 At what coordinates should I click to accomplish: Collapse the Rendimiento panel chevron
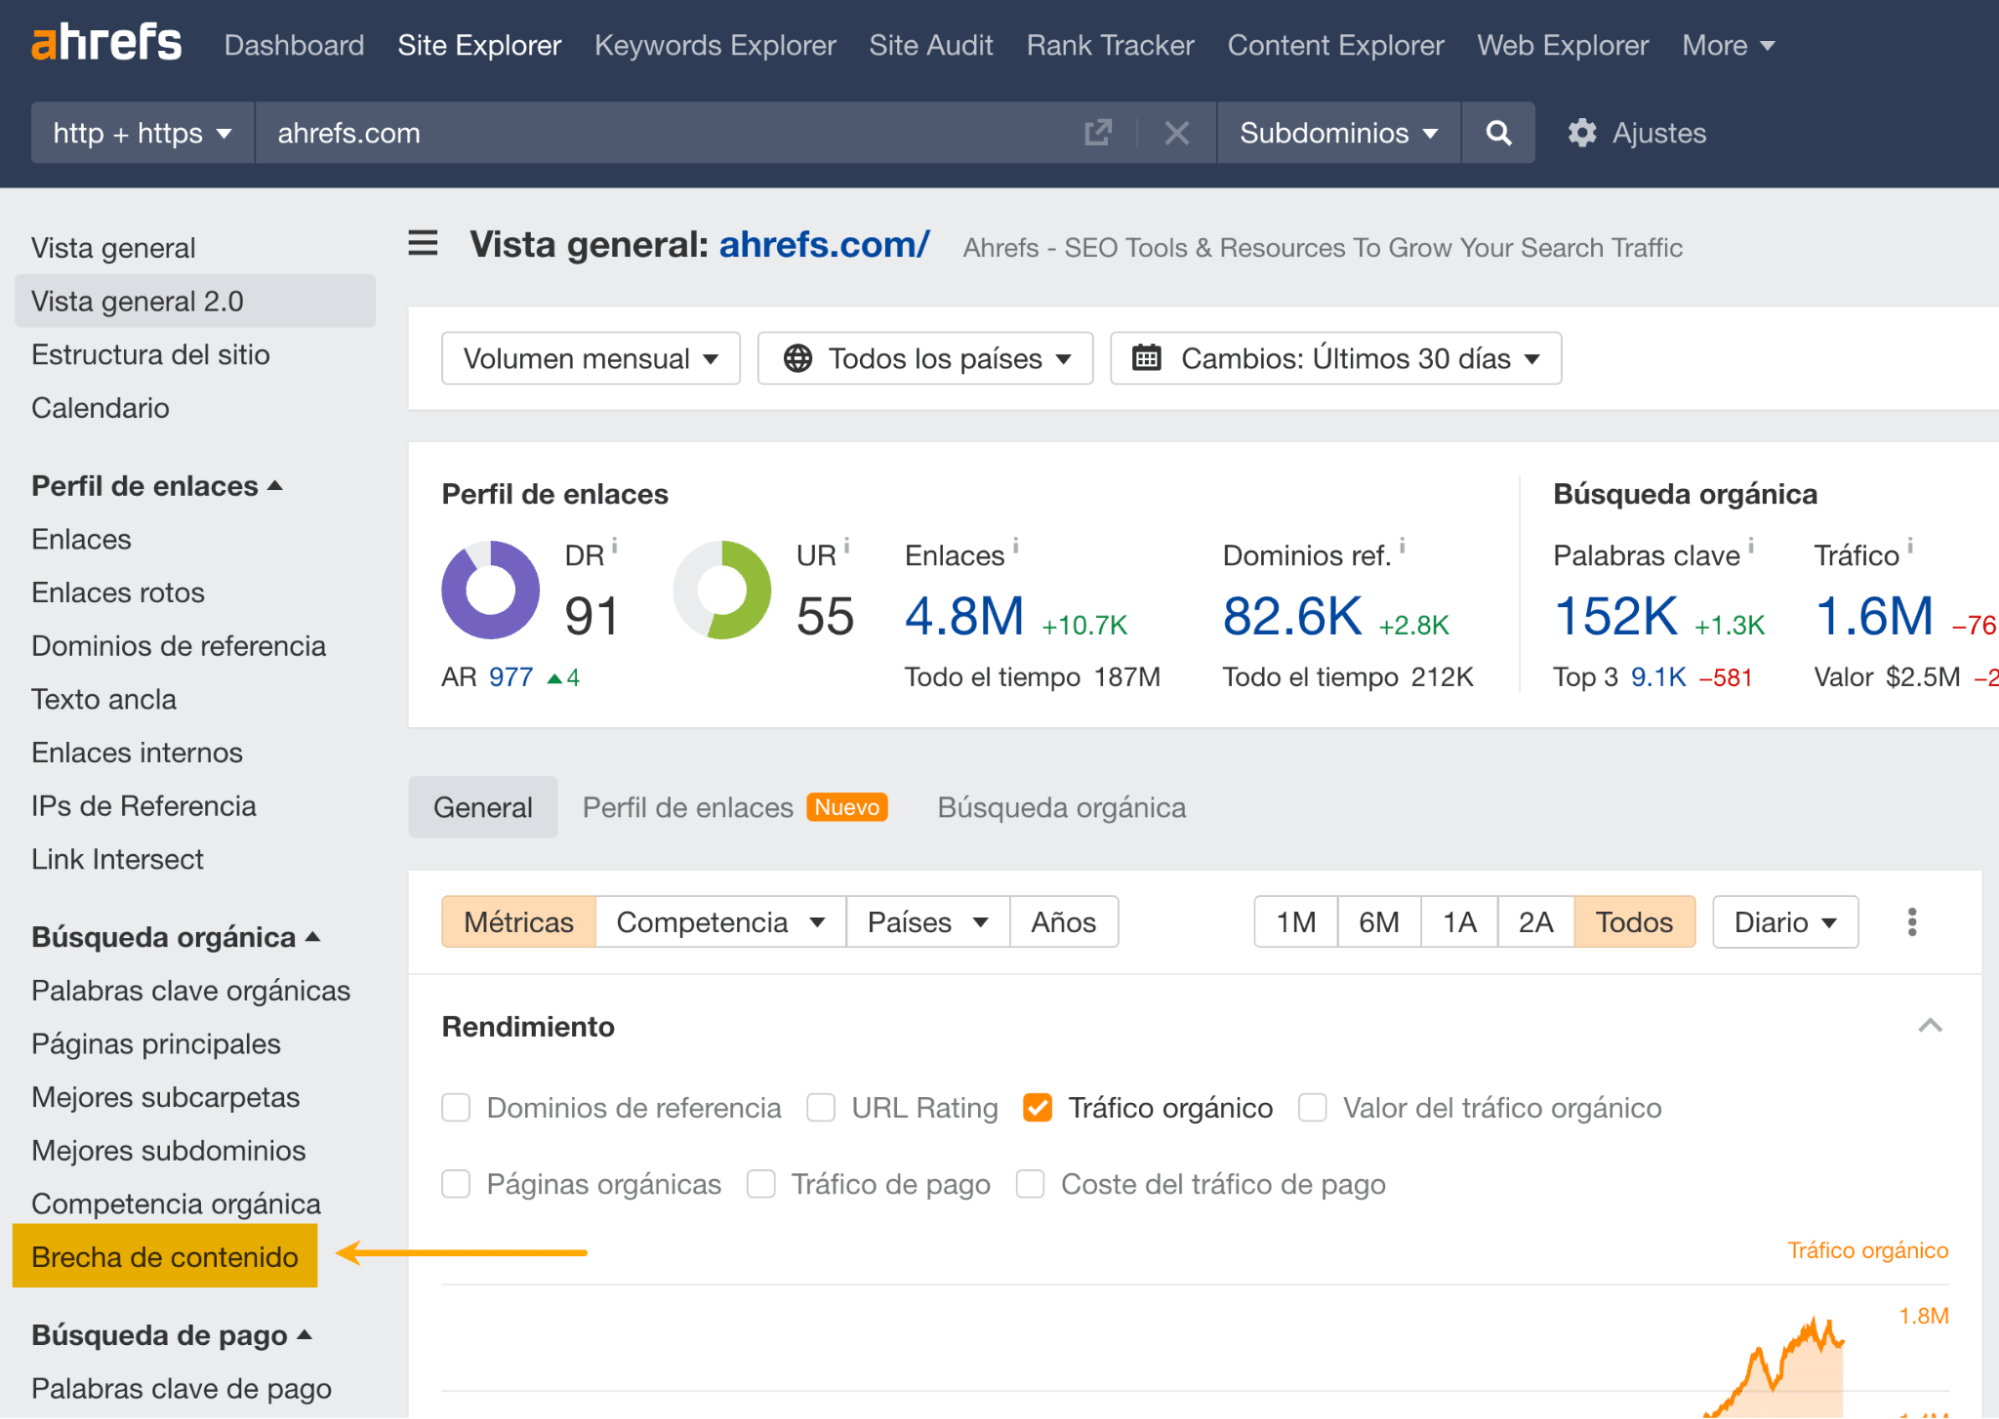[1930, 1025]
